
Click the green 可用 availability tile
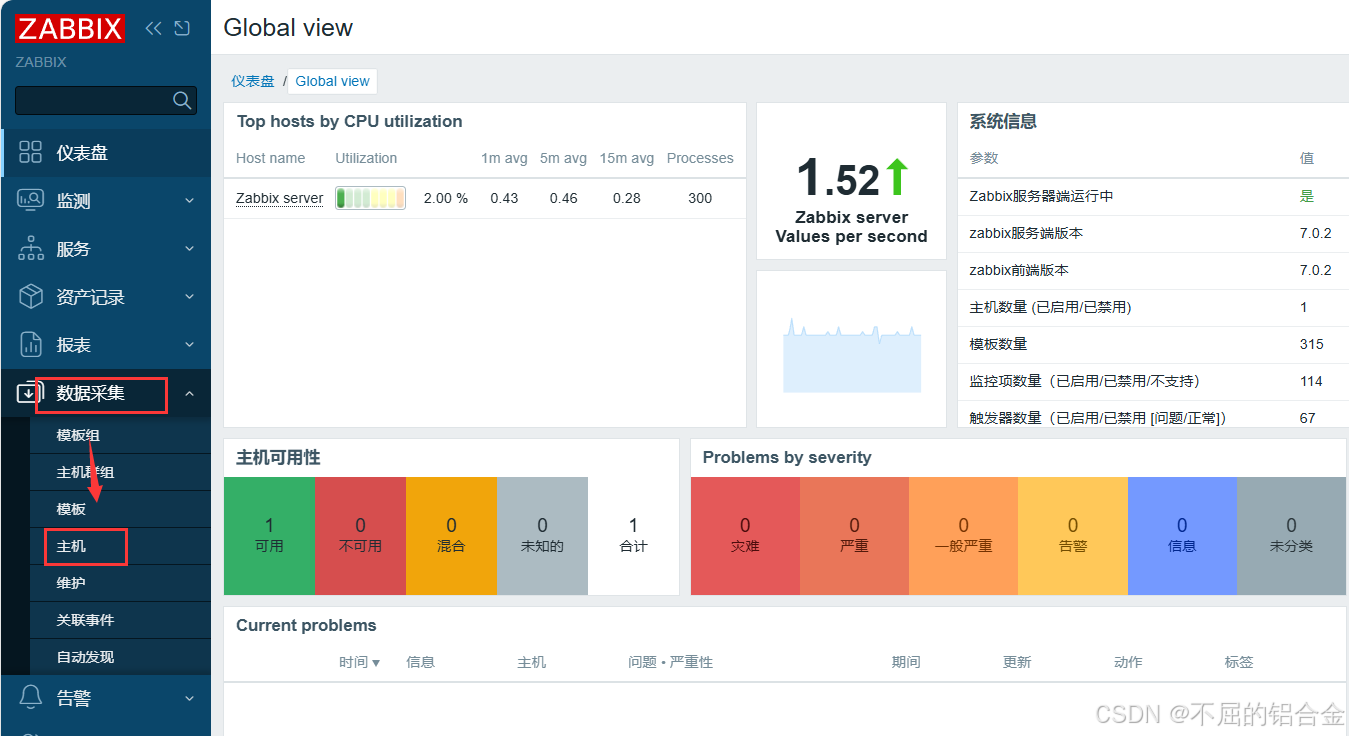pyautogui.click(x=269, y=536)
